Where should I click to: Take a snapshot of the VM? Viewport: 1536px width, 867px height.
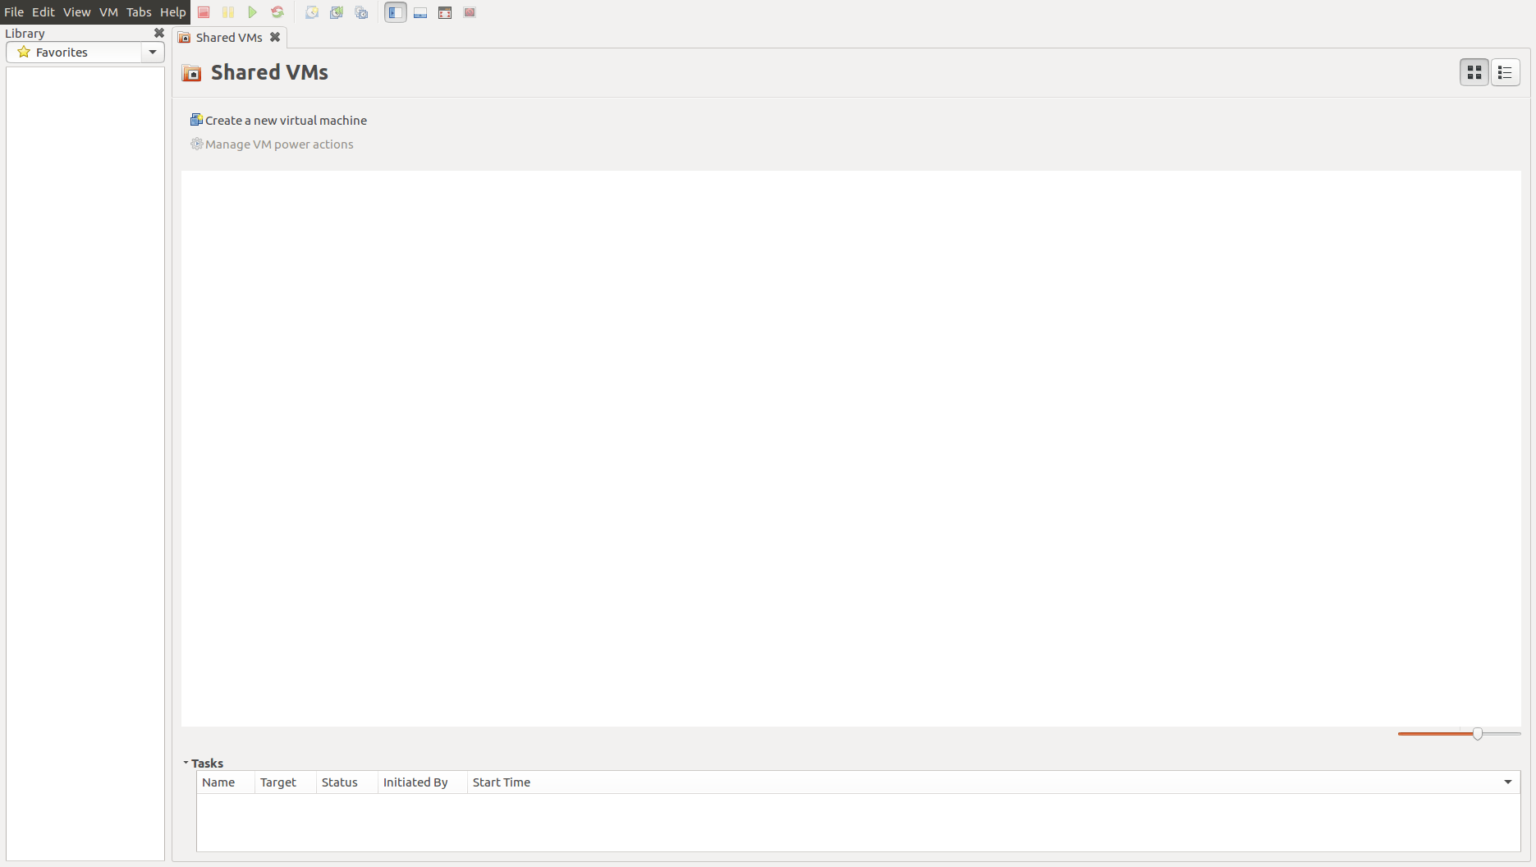[x=311, y=11]
